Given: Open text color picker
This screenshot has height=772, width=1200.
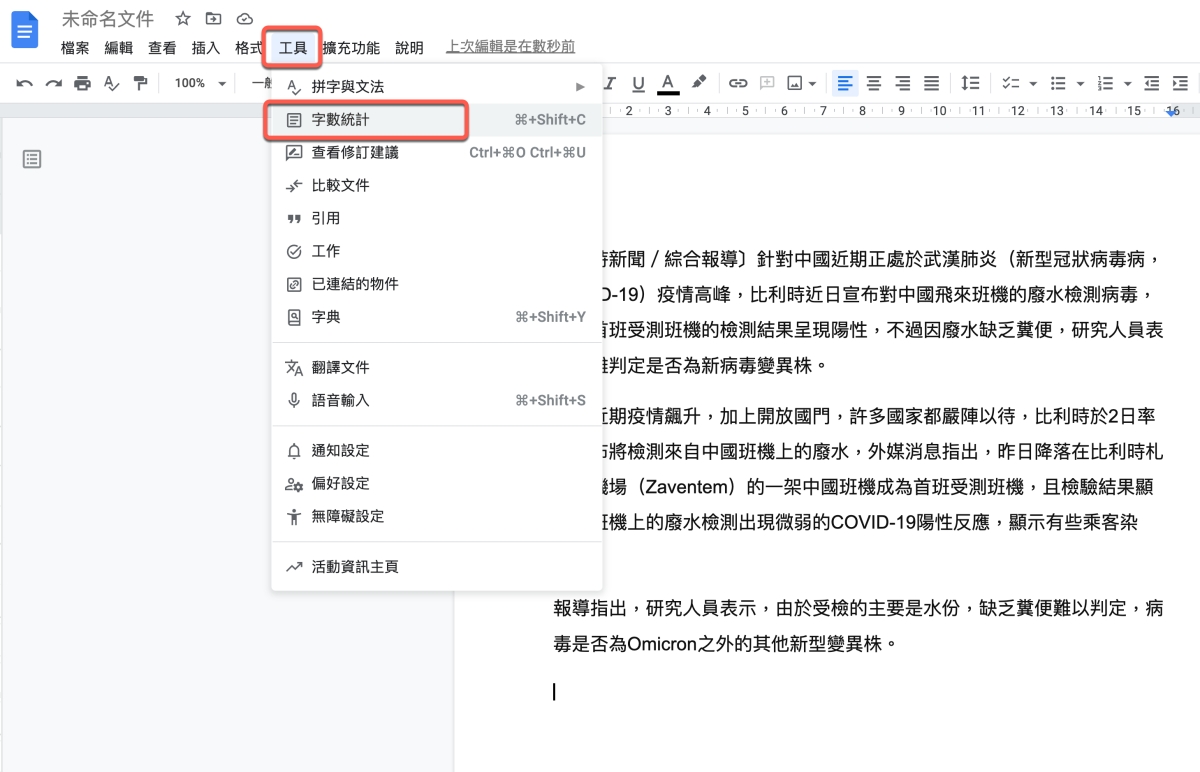Looking at the screenshot, I should tap(668, 83).
